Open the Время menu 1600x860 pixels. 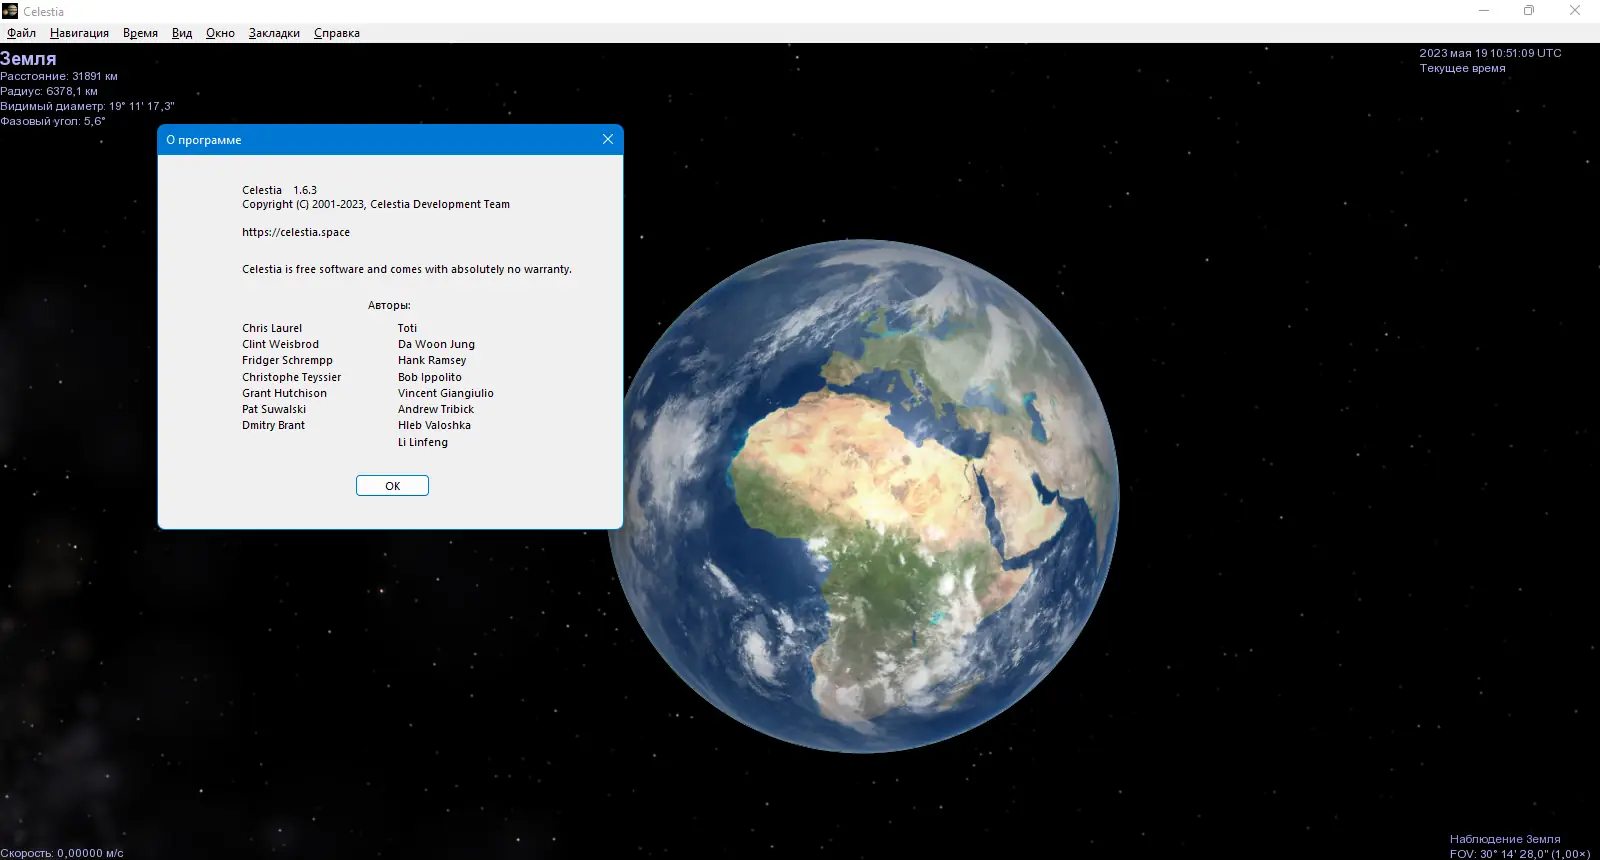pyautogui.click(x=140, y=33)
